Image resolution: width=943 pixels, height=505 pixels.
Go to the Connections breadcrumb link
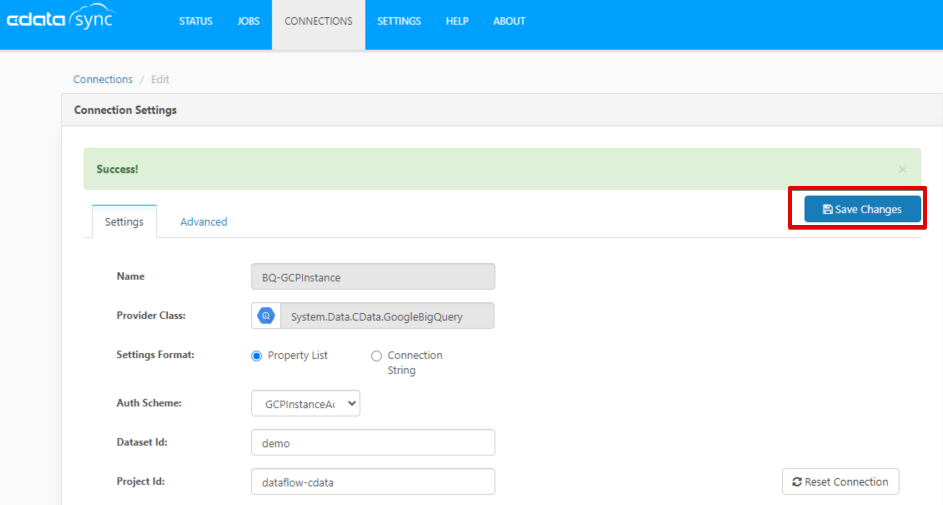(x=103, y=79)
